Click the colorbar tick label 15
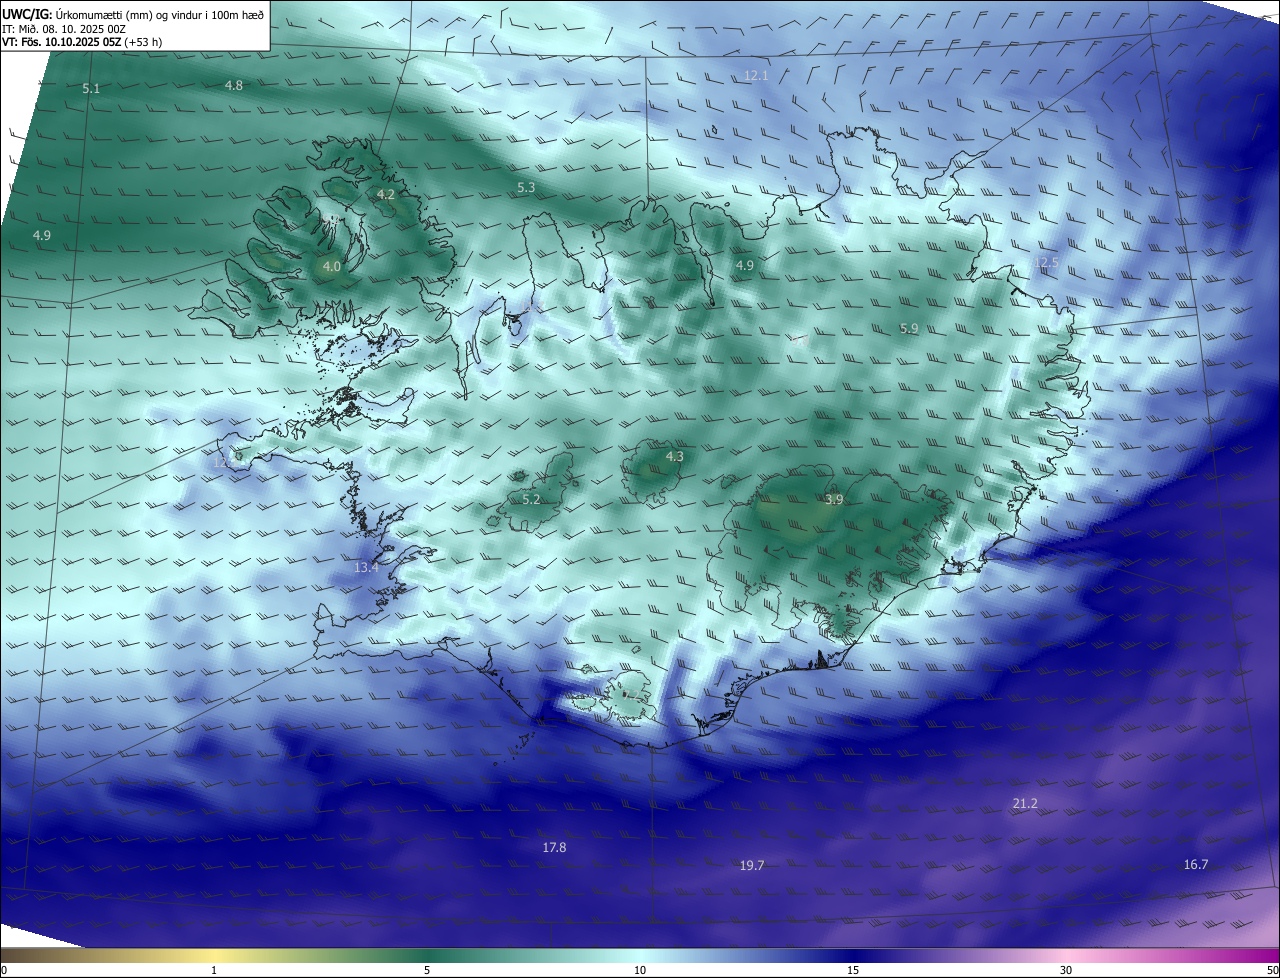 click(x=853, y=970)
